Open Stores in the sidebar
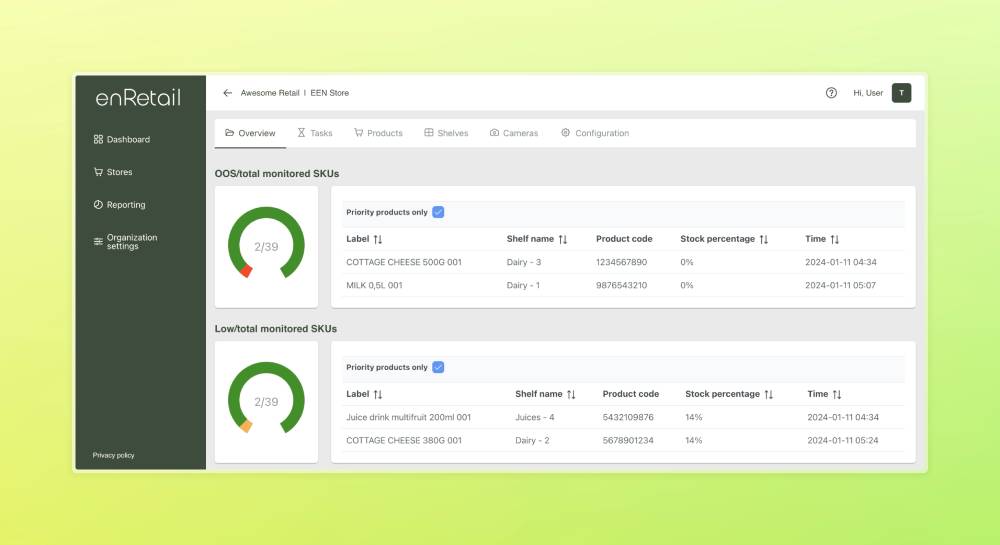The width and height of the screenshot is (1000, 545). (x=113, y=172)
